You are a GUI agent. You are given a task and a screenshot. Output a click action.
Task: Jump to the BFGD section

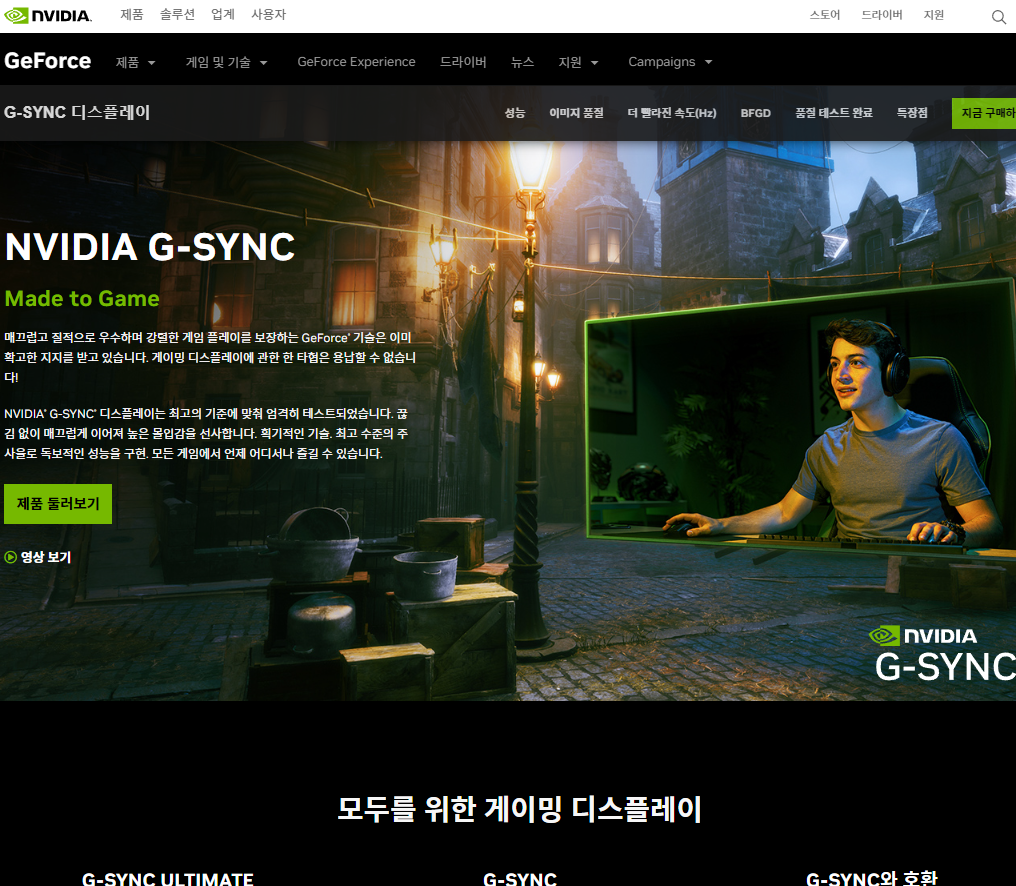[x=756, y=113]
